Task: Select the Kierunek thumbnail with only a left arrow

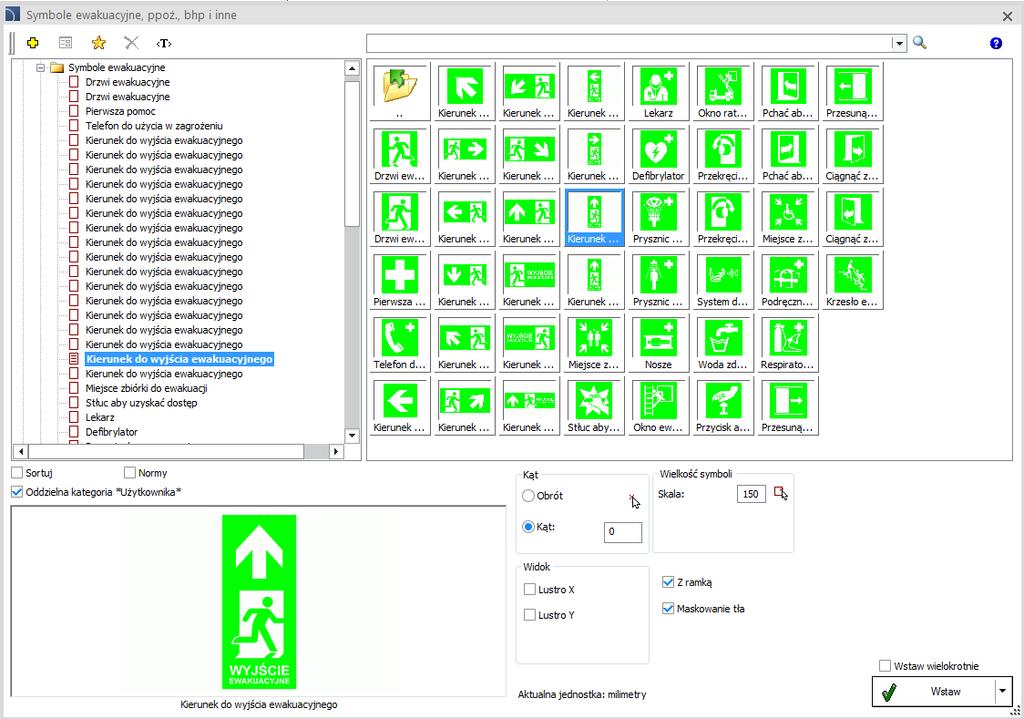Action: pos(400,406)
